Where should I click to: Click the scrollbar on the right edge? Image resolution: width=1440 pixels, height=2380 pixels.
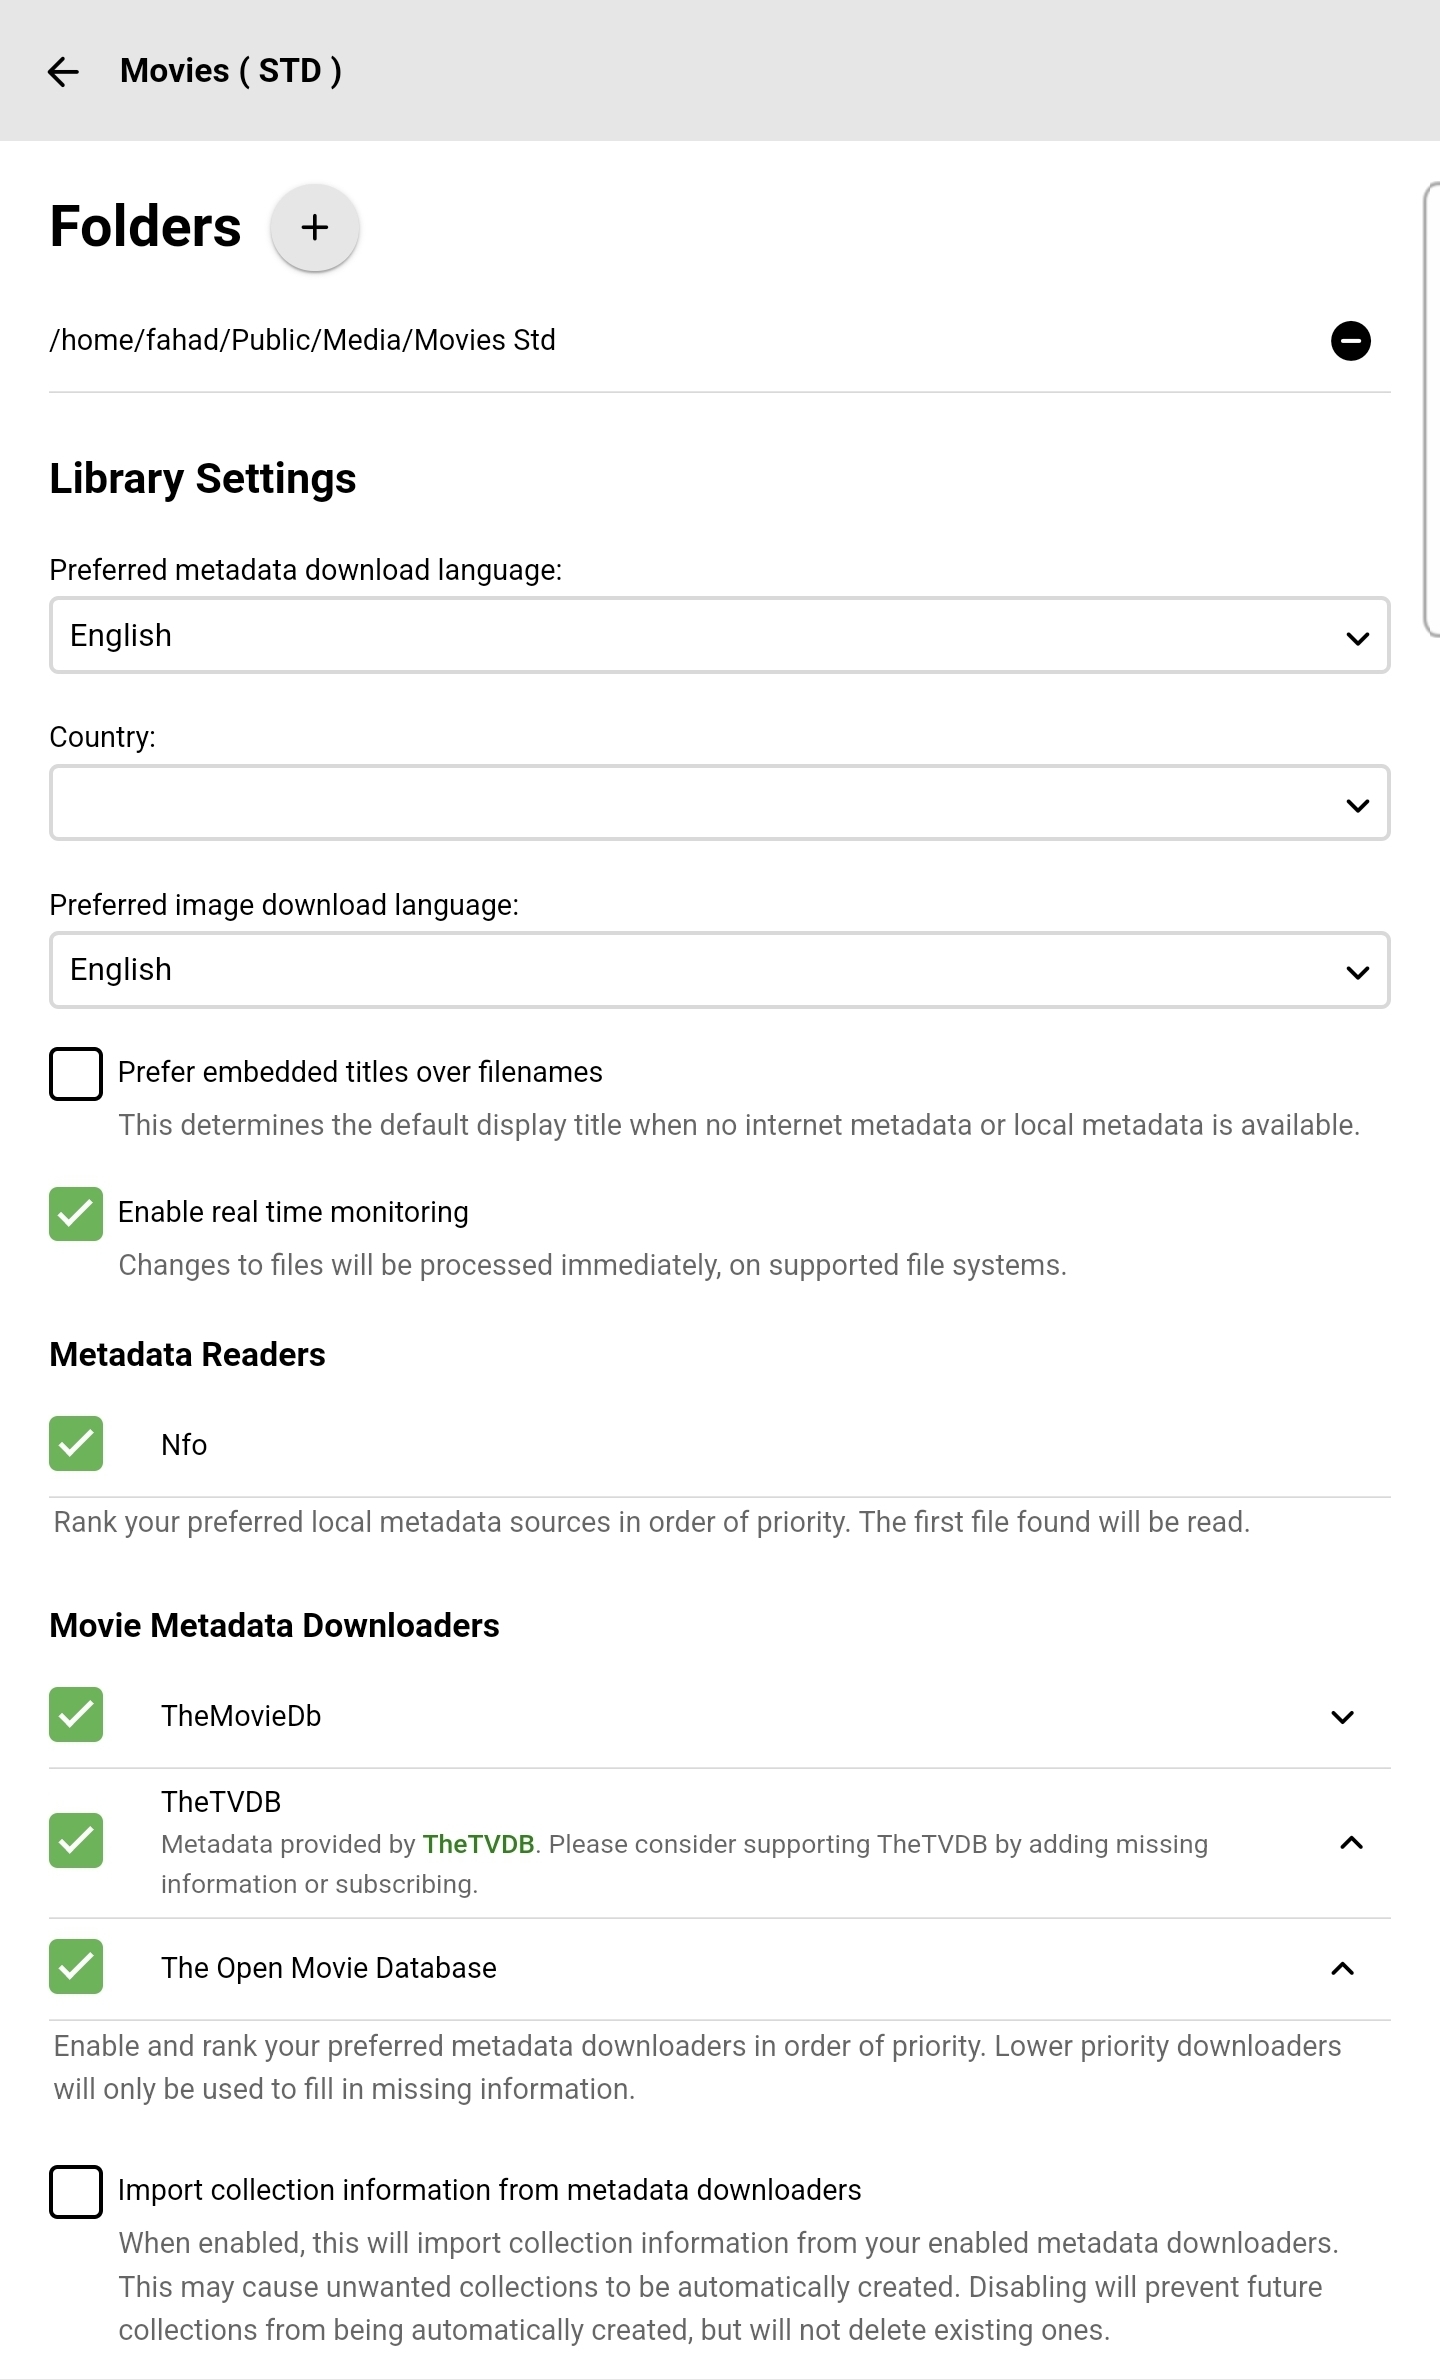pyautogui.click(x=1431, y=410)
